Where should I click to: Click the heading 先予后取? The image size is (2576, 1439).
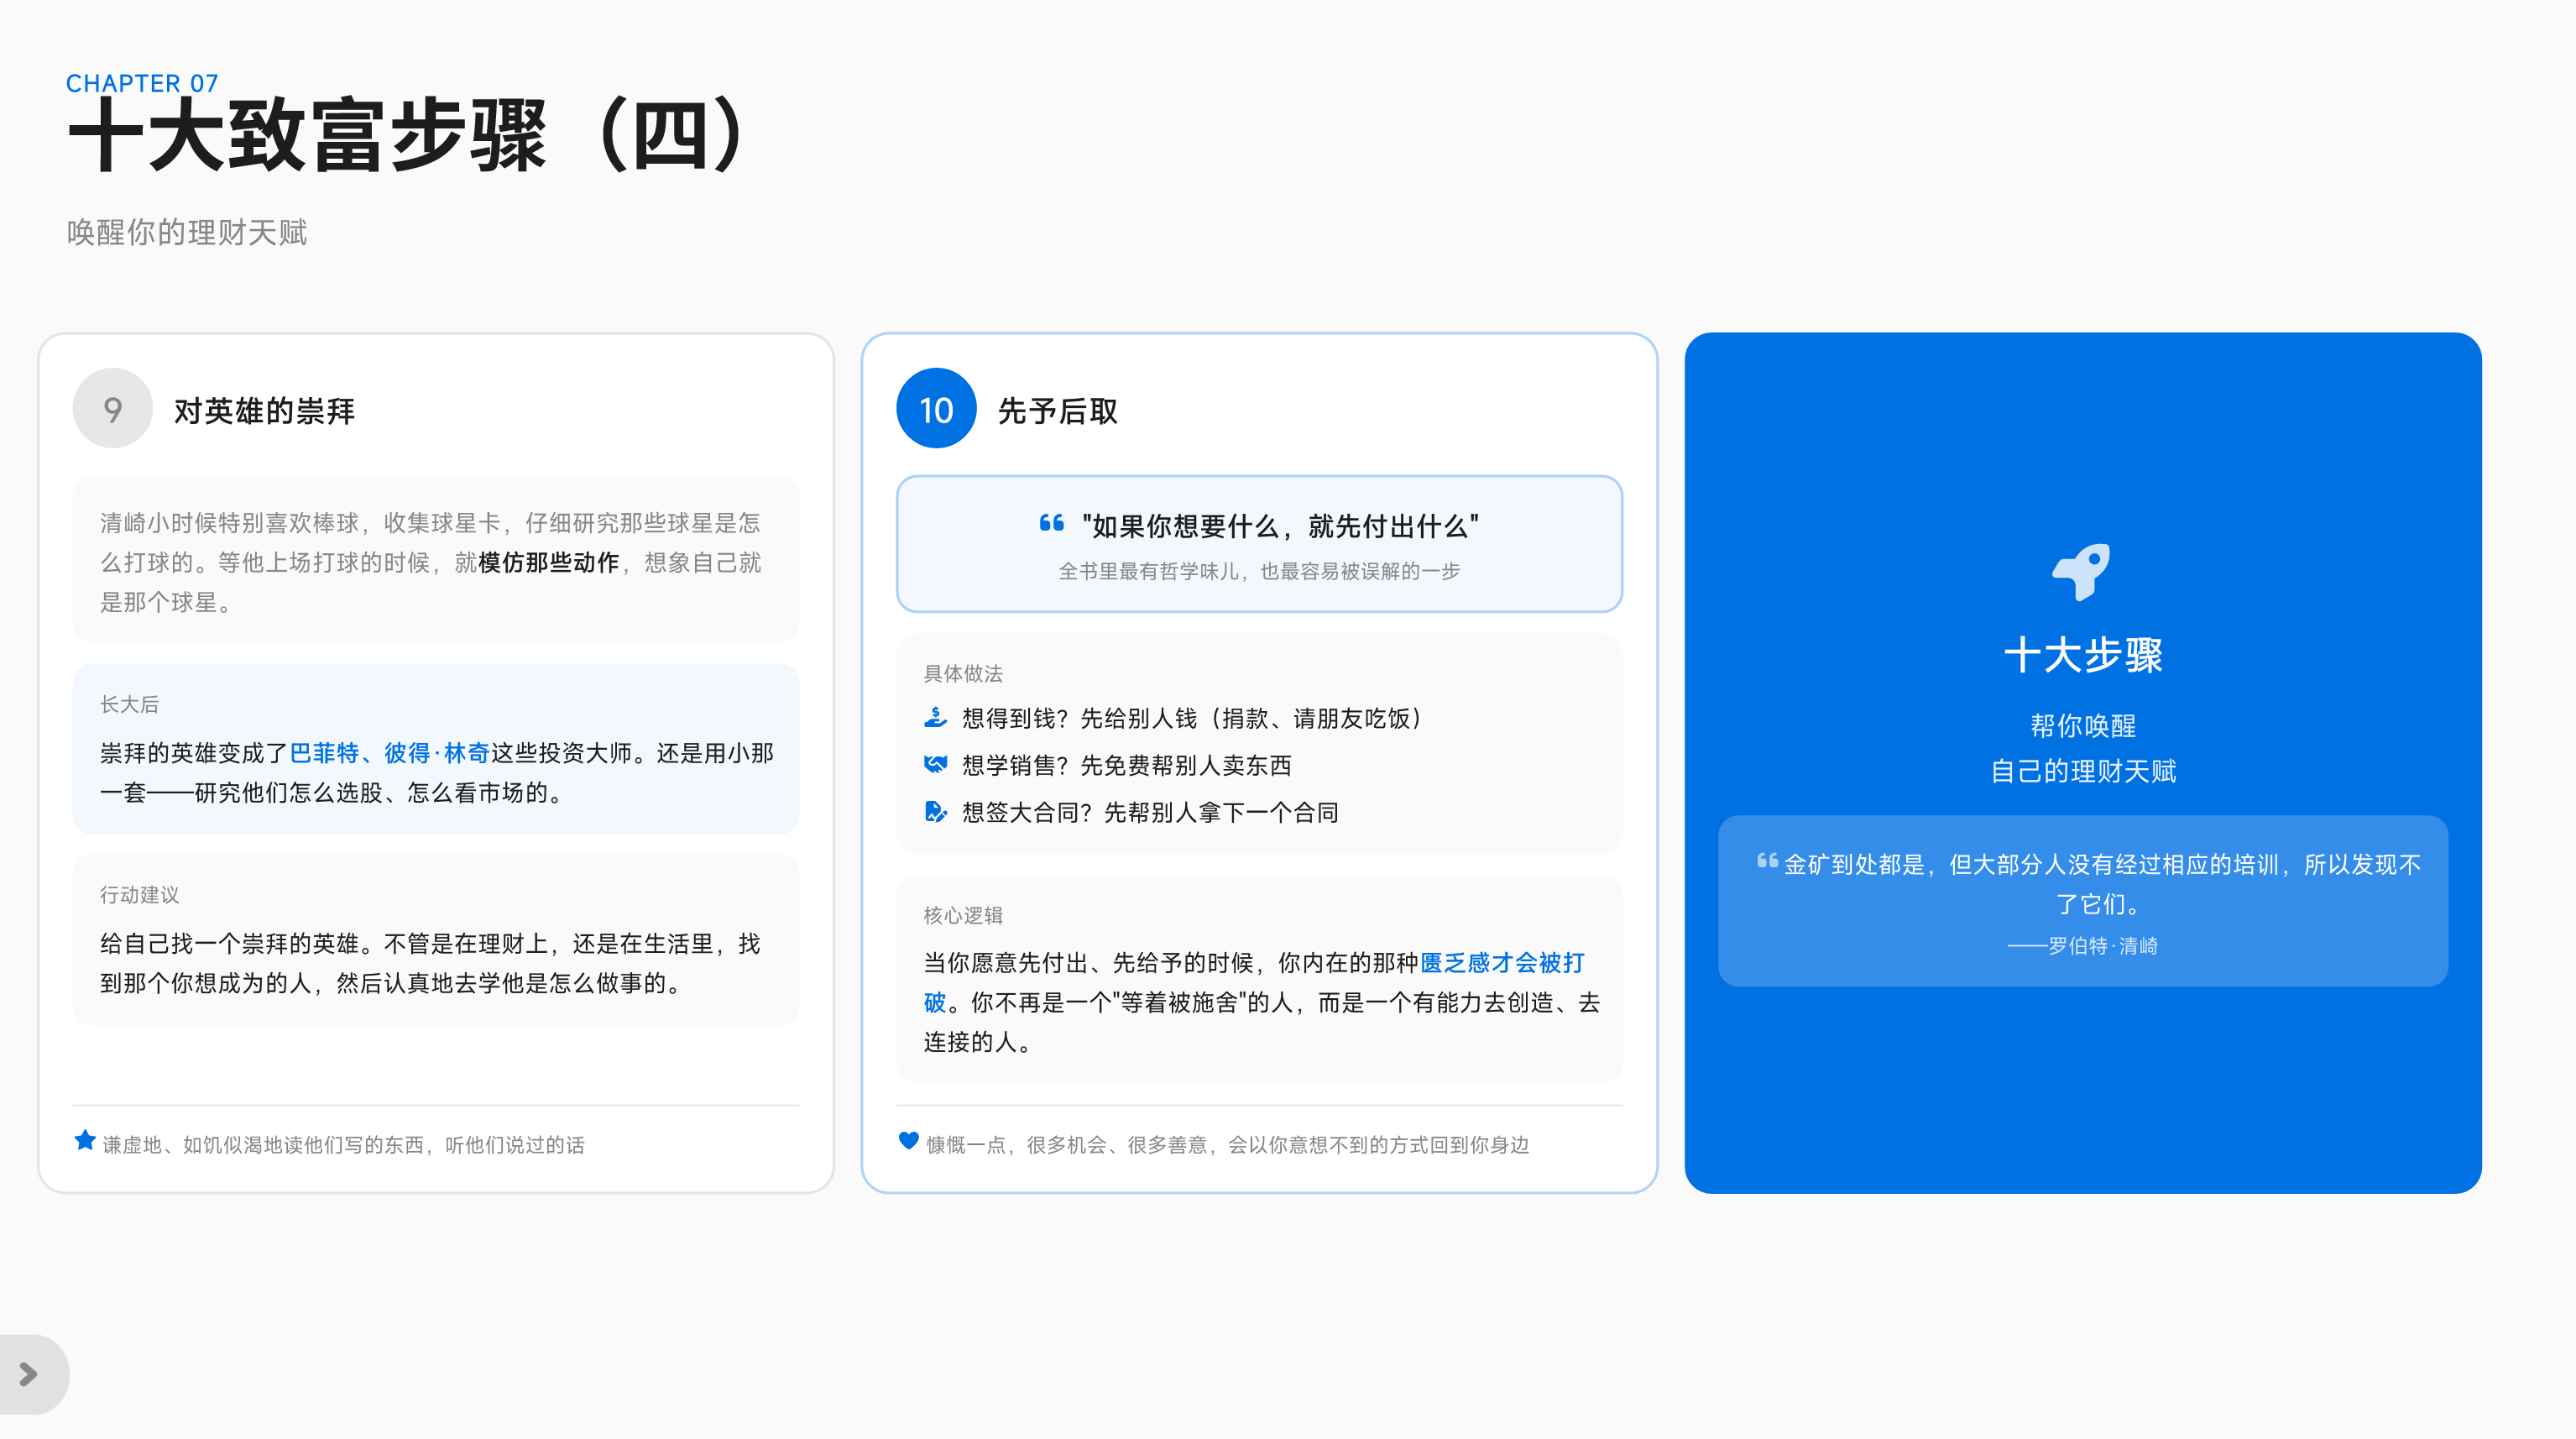pos(1057,410)
